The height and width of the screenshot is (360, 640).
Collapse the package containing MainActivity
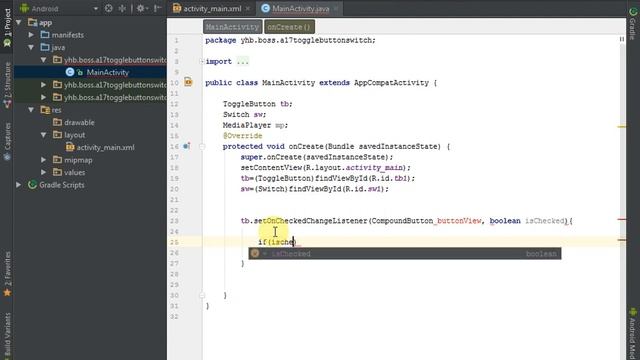pyautogui.click(x=44, y=60)
